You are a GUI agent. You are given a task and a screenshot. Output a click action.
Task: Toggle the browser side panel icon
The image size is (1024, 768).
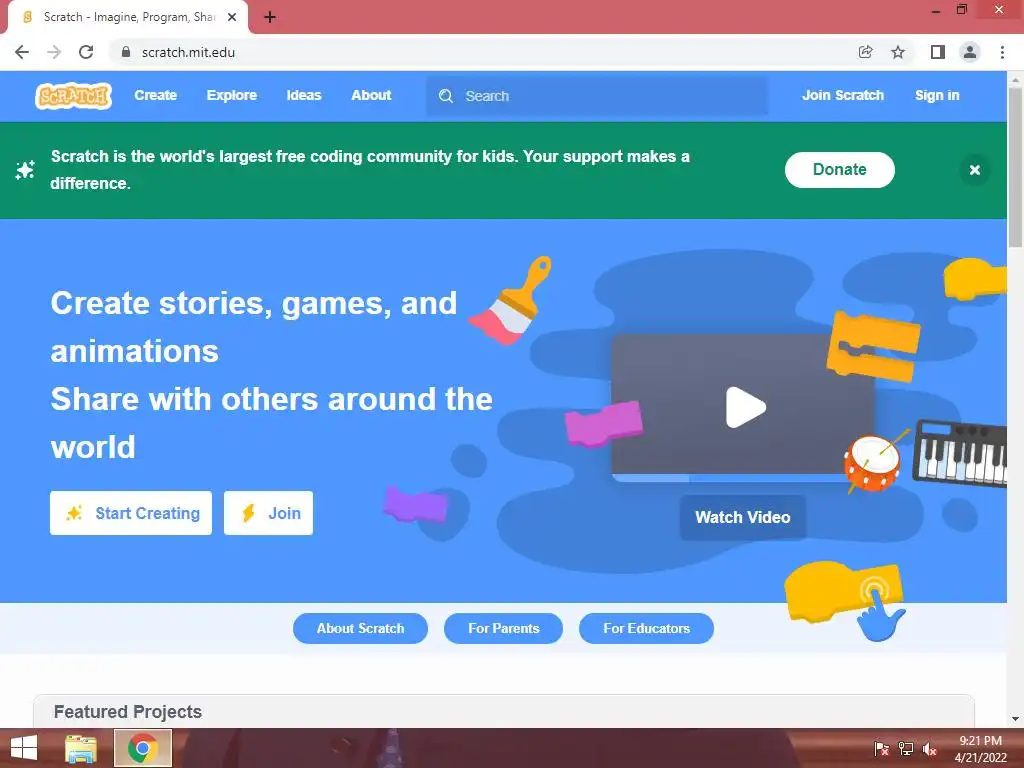pos(938,52)
